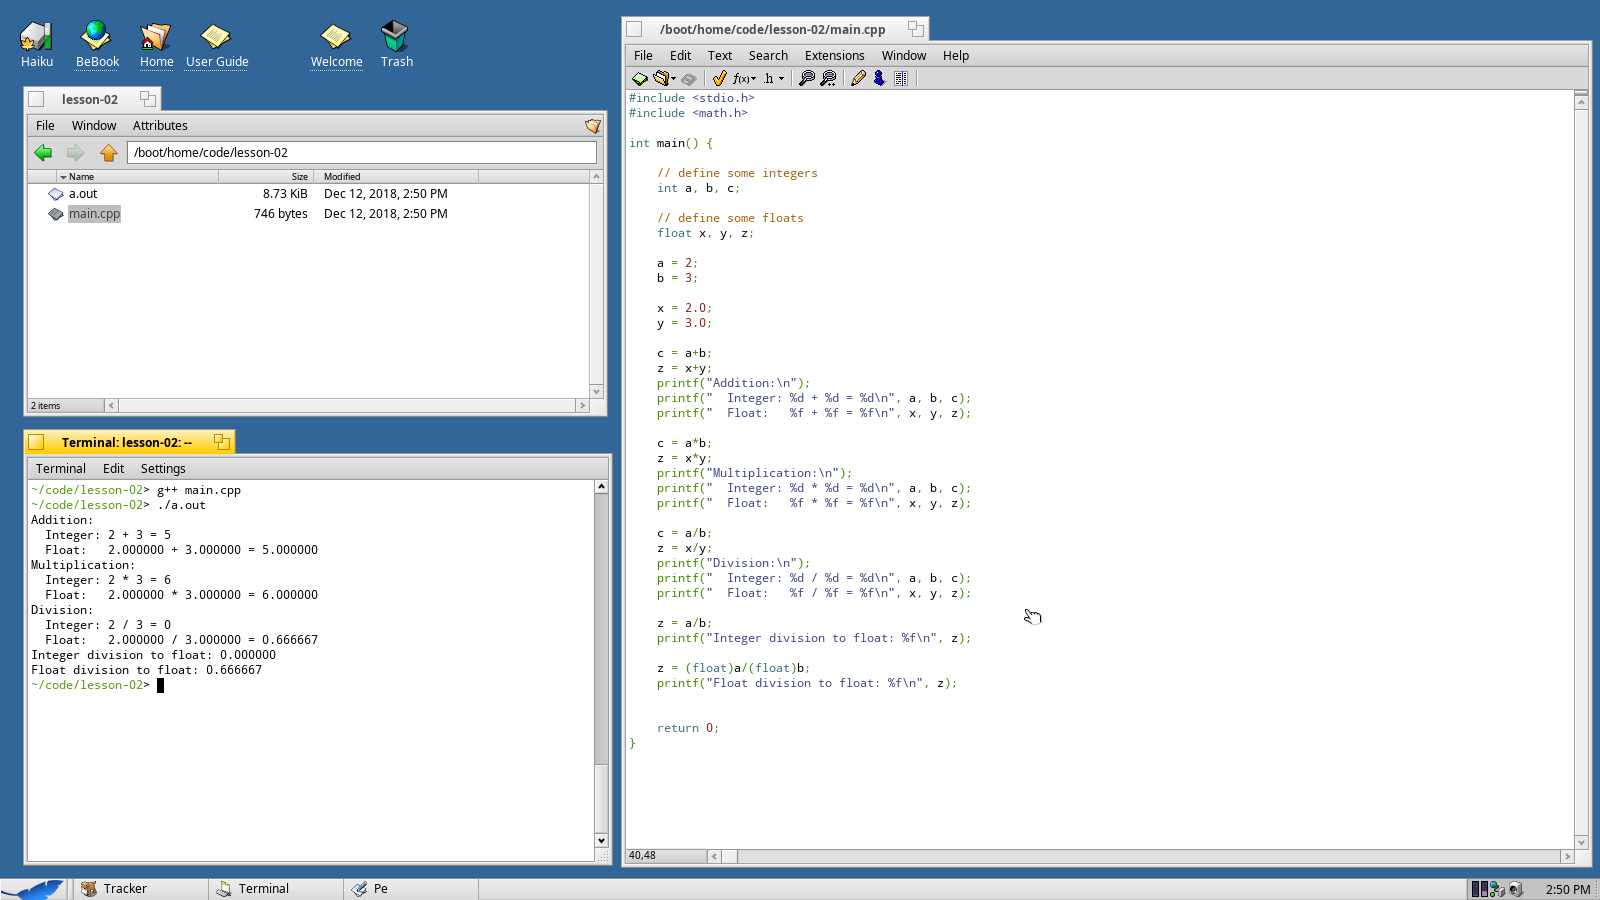Click the network status tray icon
1600x900 pixels.
pos(1497,889)
